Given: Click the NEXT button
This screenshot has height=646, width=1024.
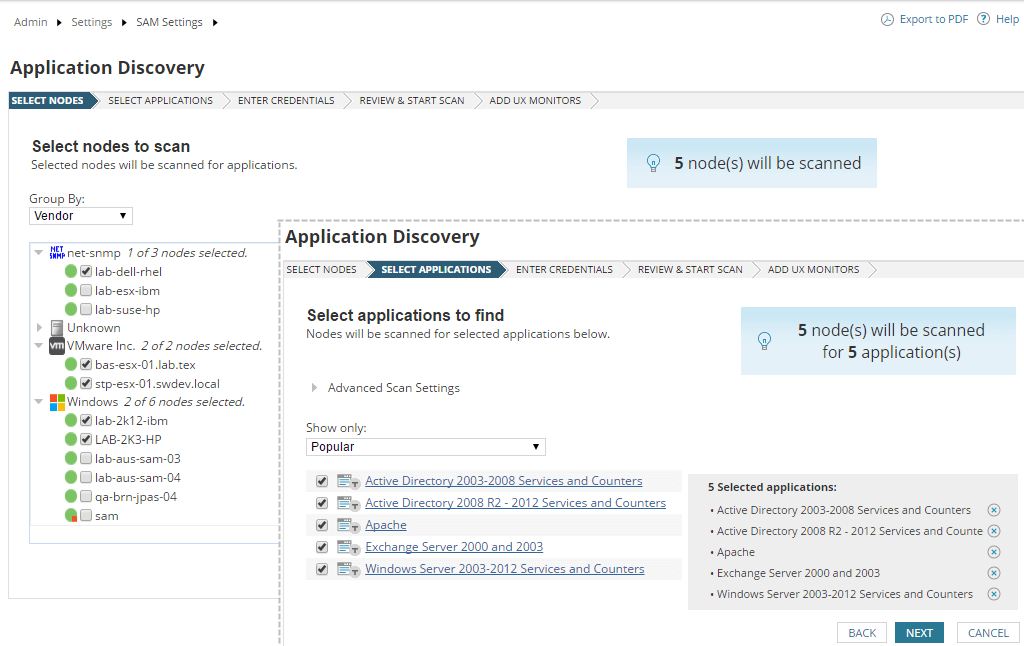Looking at the screenshot, I should pyautogui.click(x=919, y=633).
